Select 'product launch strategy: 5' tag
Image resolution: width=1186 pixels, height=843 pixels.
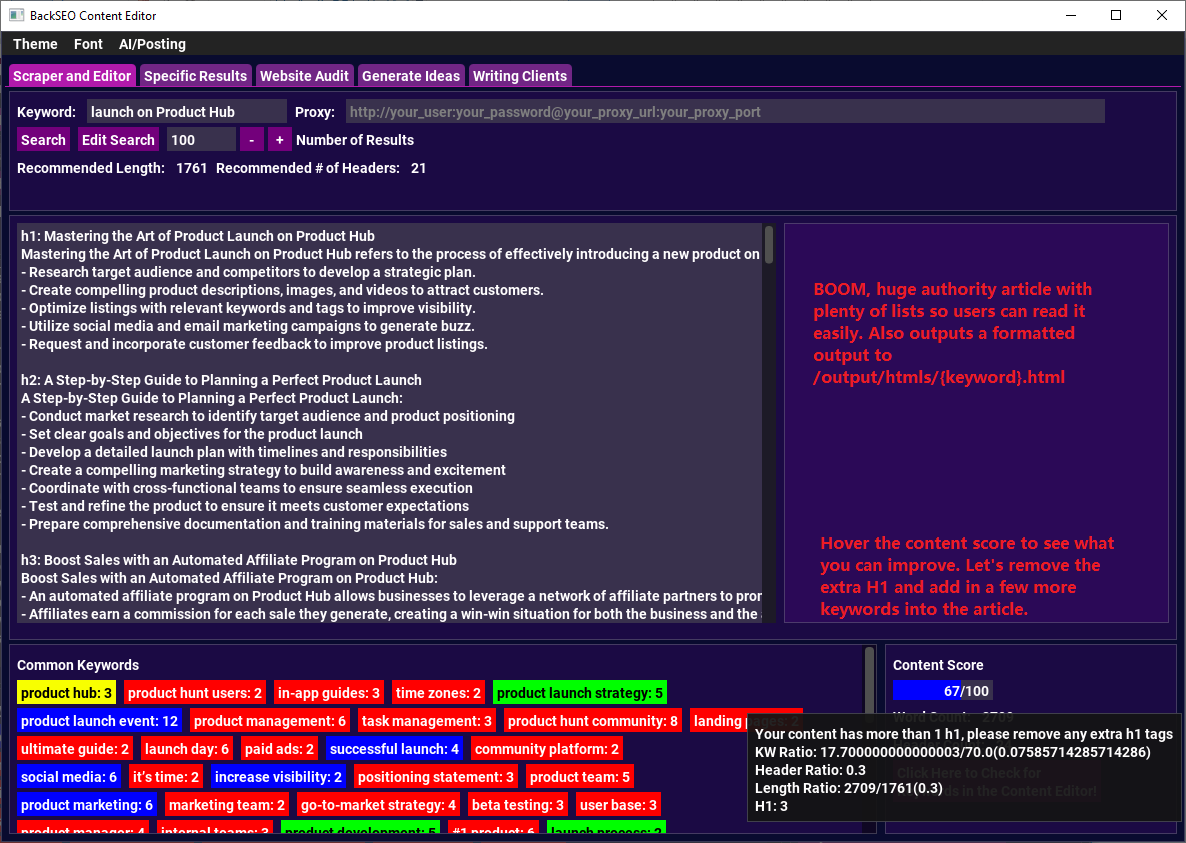coord(579,693)
